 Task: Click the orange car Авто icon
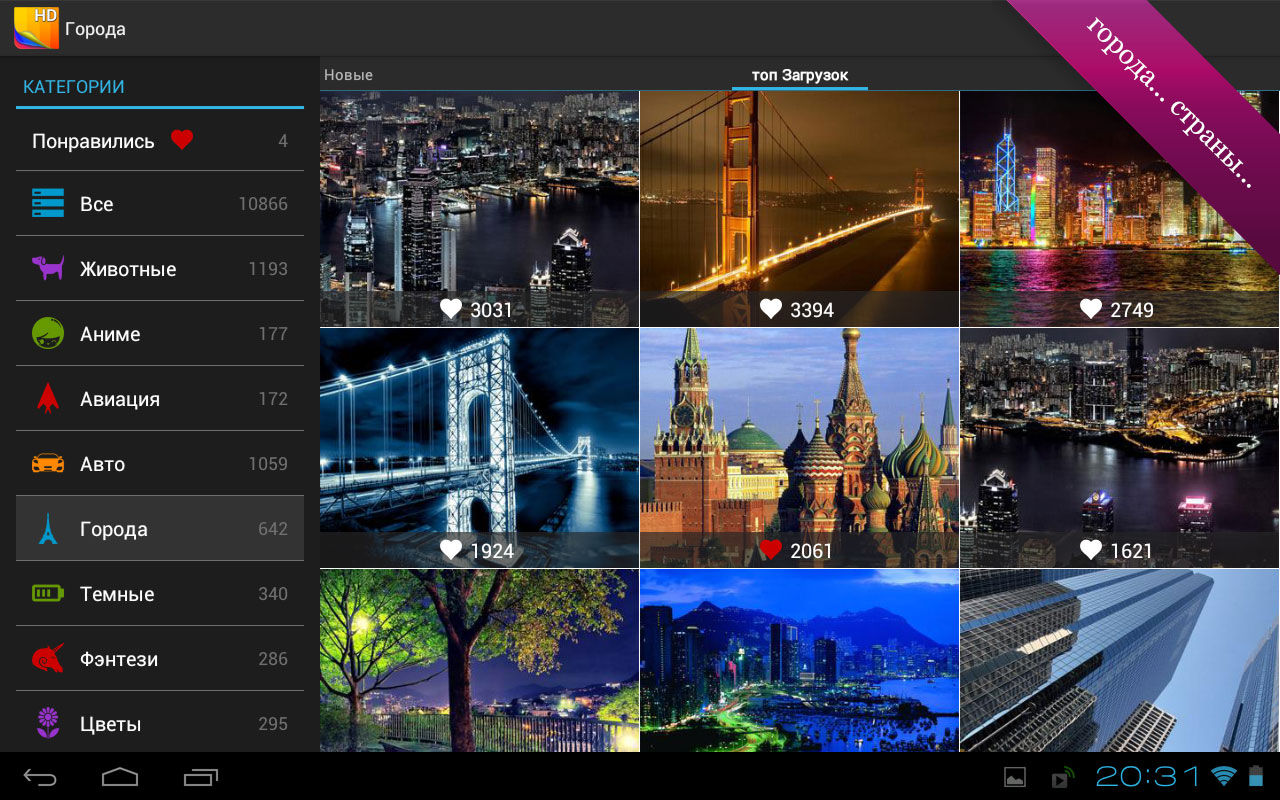pyautogui.click(x=48, y=463)
